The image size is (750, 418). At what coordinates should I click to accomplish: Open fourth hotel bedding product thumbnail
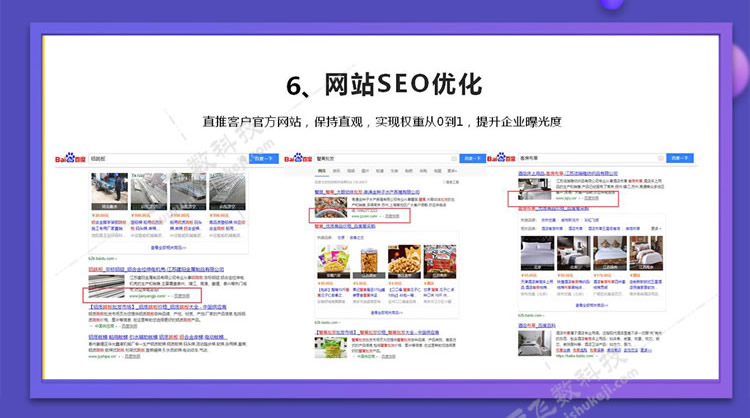646,253
